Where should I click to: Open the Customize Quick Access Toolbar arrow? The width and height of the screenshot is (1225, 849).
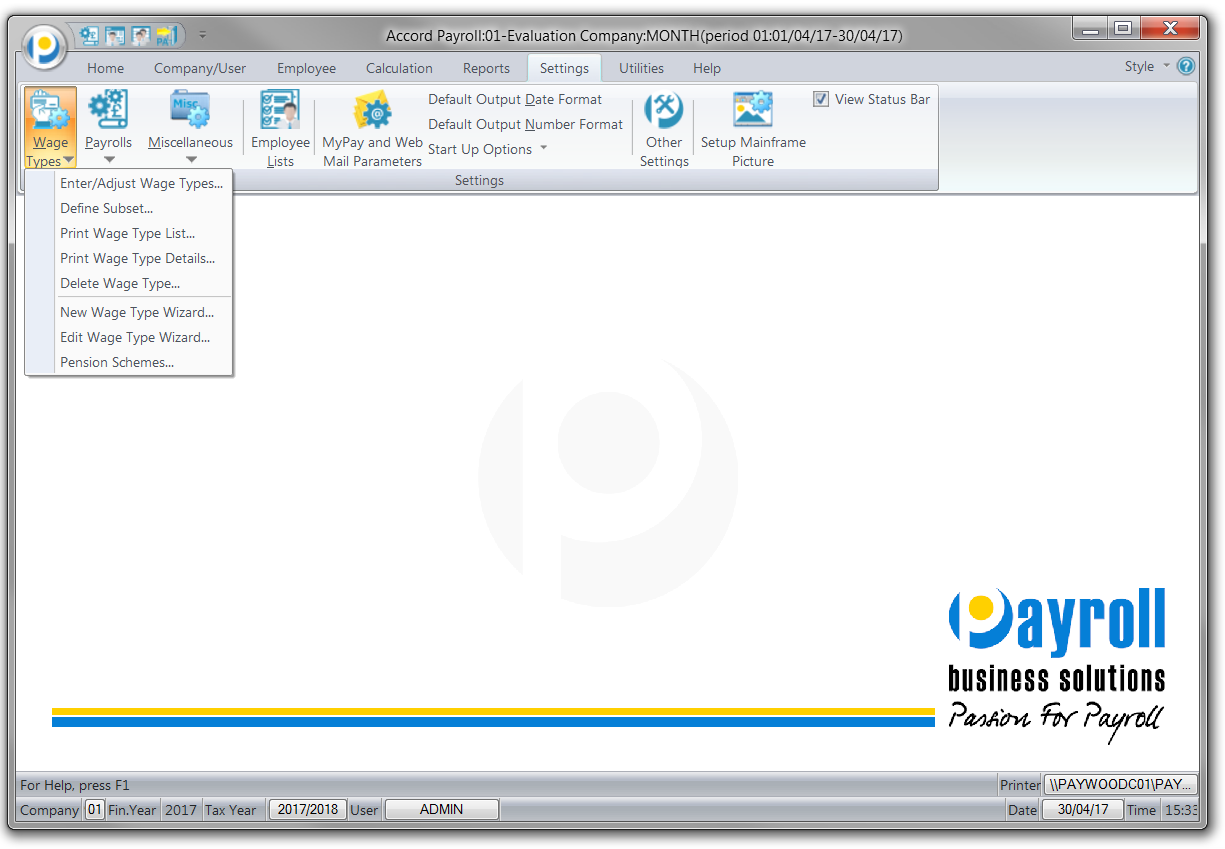click(203, 35)
